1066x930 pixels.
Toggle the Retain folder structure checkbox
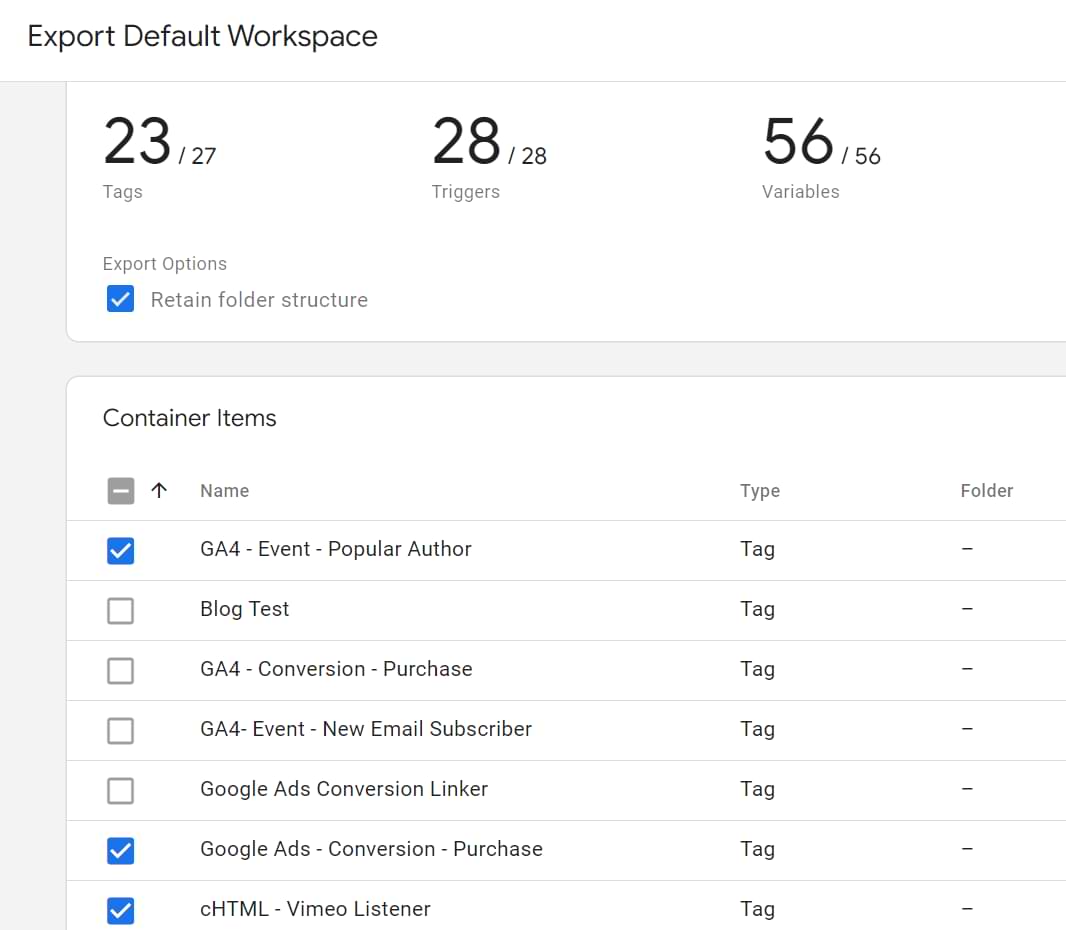(x=120, y=299)
